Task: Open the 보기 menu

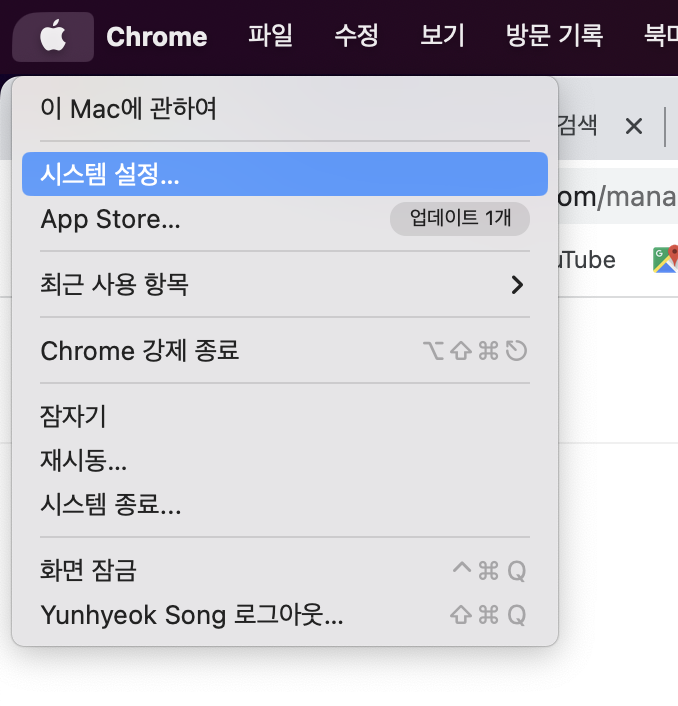Action: 442,36
